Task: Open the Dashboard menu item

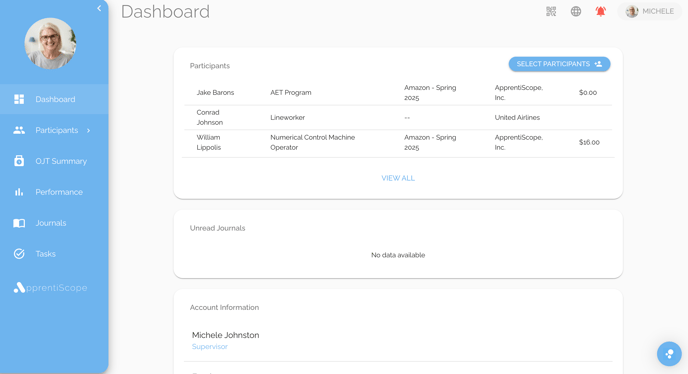Action: [54, 99]
